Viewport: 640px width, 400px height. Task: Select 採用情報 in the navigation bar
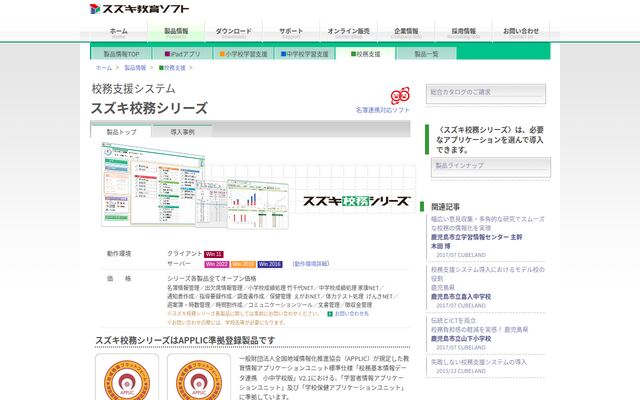click(464, 33)
